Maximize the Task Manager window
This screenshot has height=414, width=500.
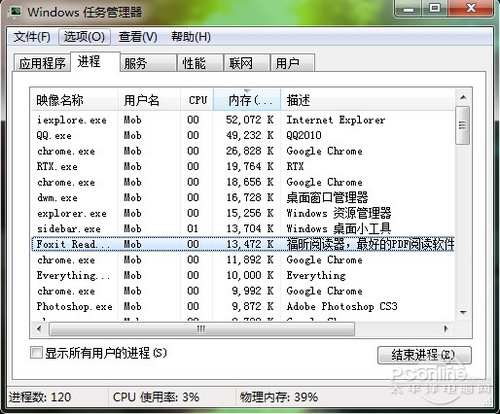coord(435,8)
